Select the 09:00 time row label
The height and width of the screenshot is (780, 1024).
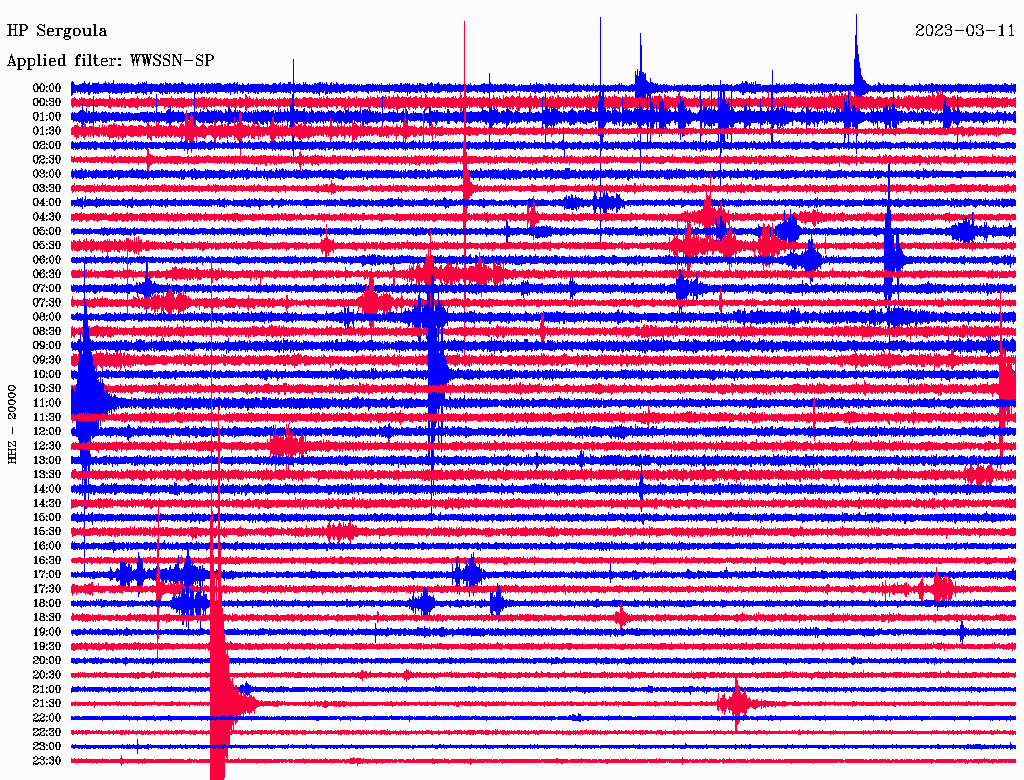coord(47,346)
